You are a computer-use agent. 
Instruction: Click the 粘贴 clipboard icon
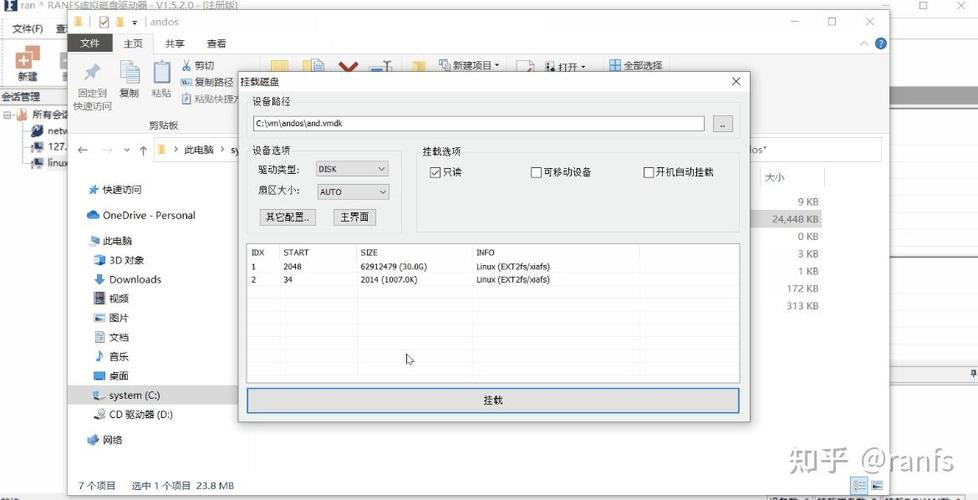pos(162,72)
